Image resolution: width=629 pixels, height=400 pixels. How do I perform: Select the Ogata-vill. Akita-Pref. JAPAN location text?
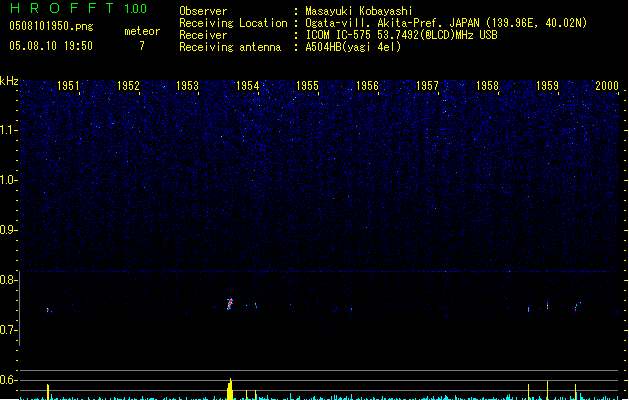point(446,23)
